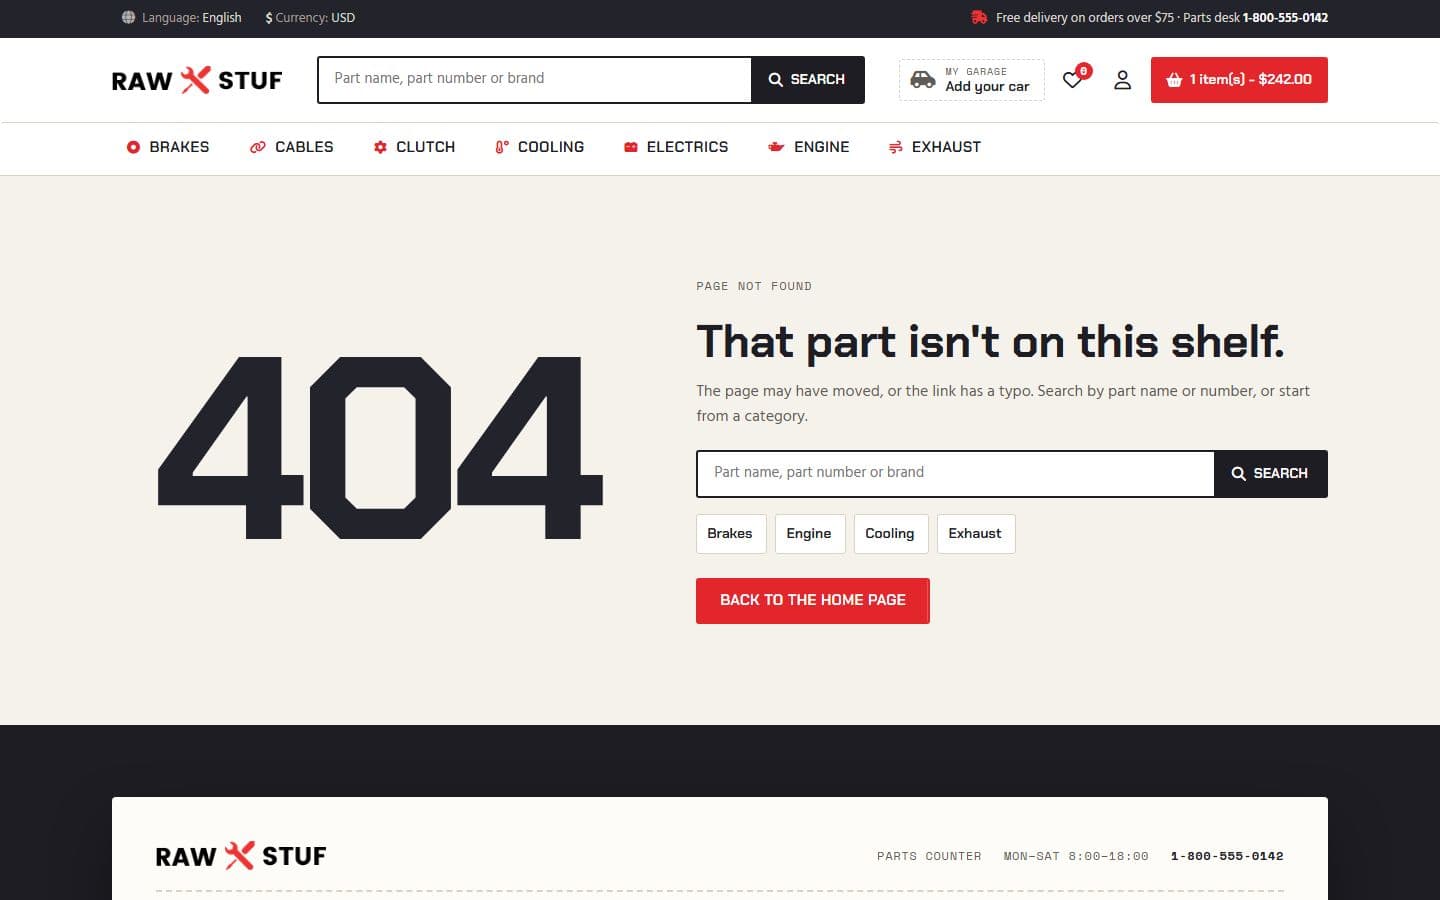Screen dimensions: 1440x900
Task: Select the Exhaust quick category chip
Action: coord(976,534)
